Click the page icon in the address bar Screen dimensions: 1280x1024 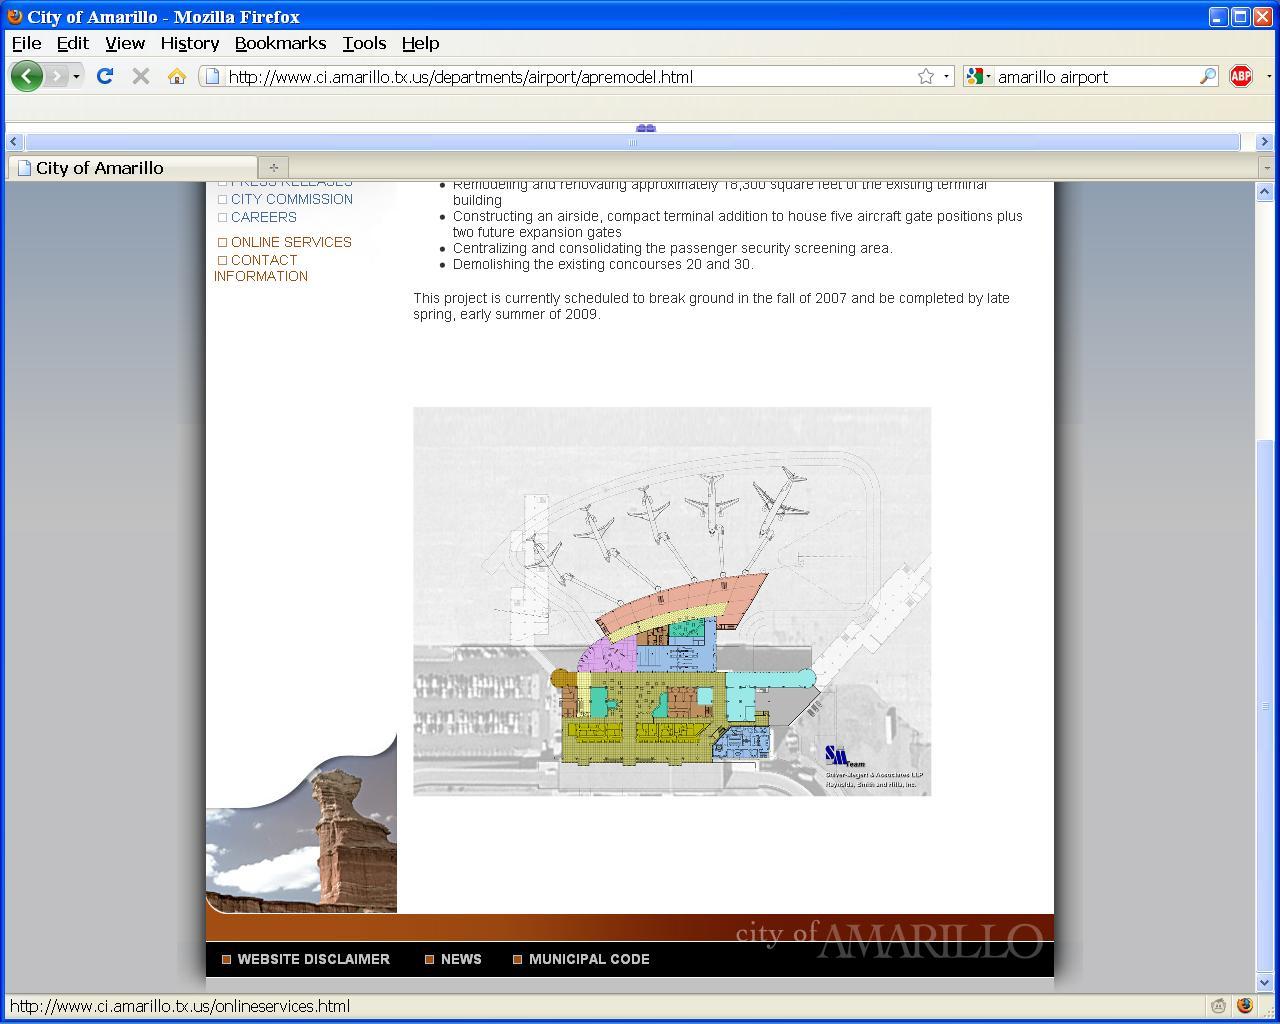[x=212, y=77]
